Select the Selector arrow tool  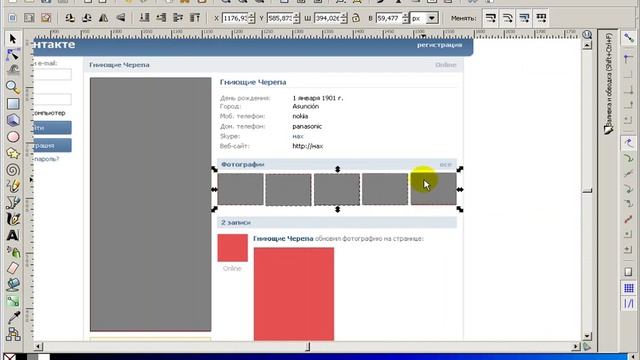13,39
